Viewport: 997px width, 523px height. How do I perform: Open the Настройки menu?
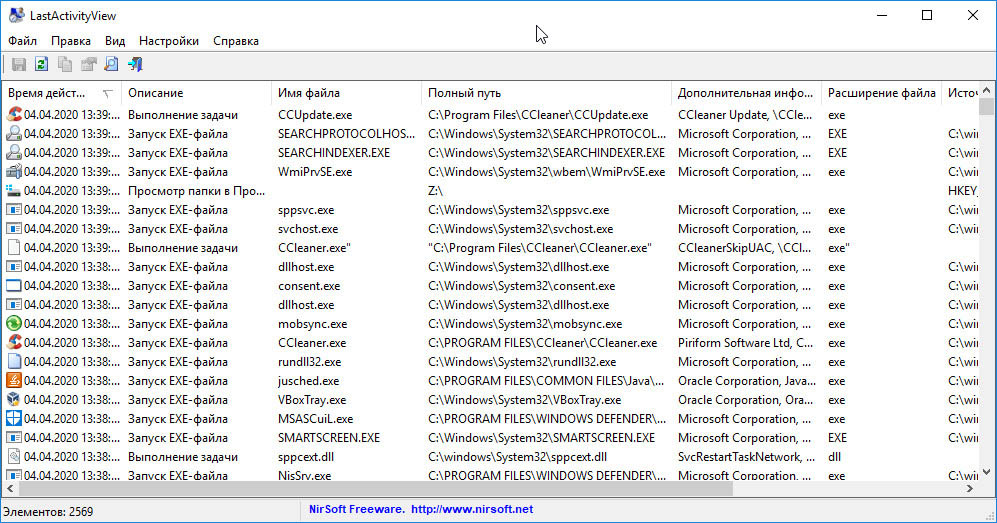tap(169, 41)
